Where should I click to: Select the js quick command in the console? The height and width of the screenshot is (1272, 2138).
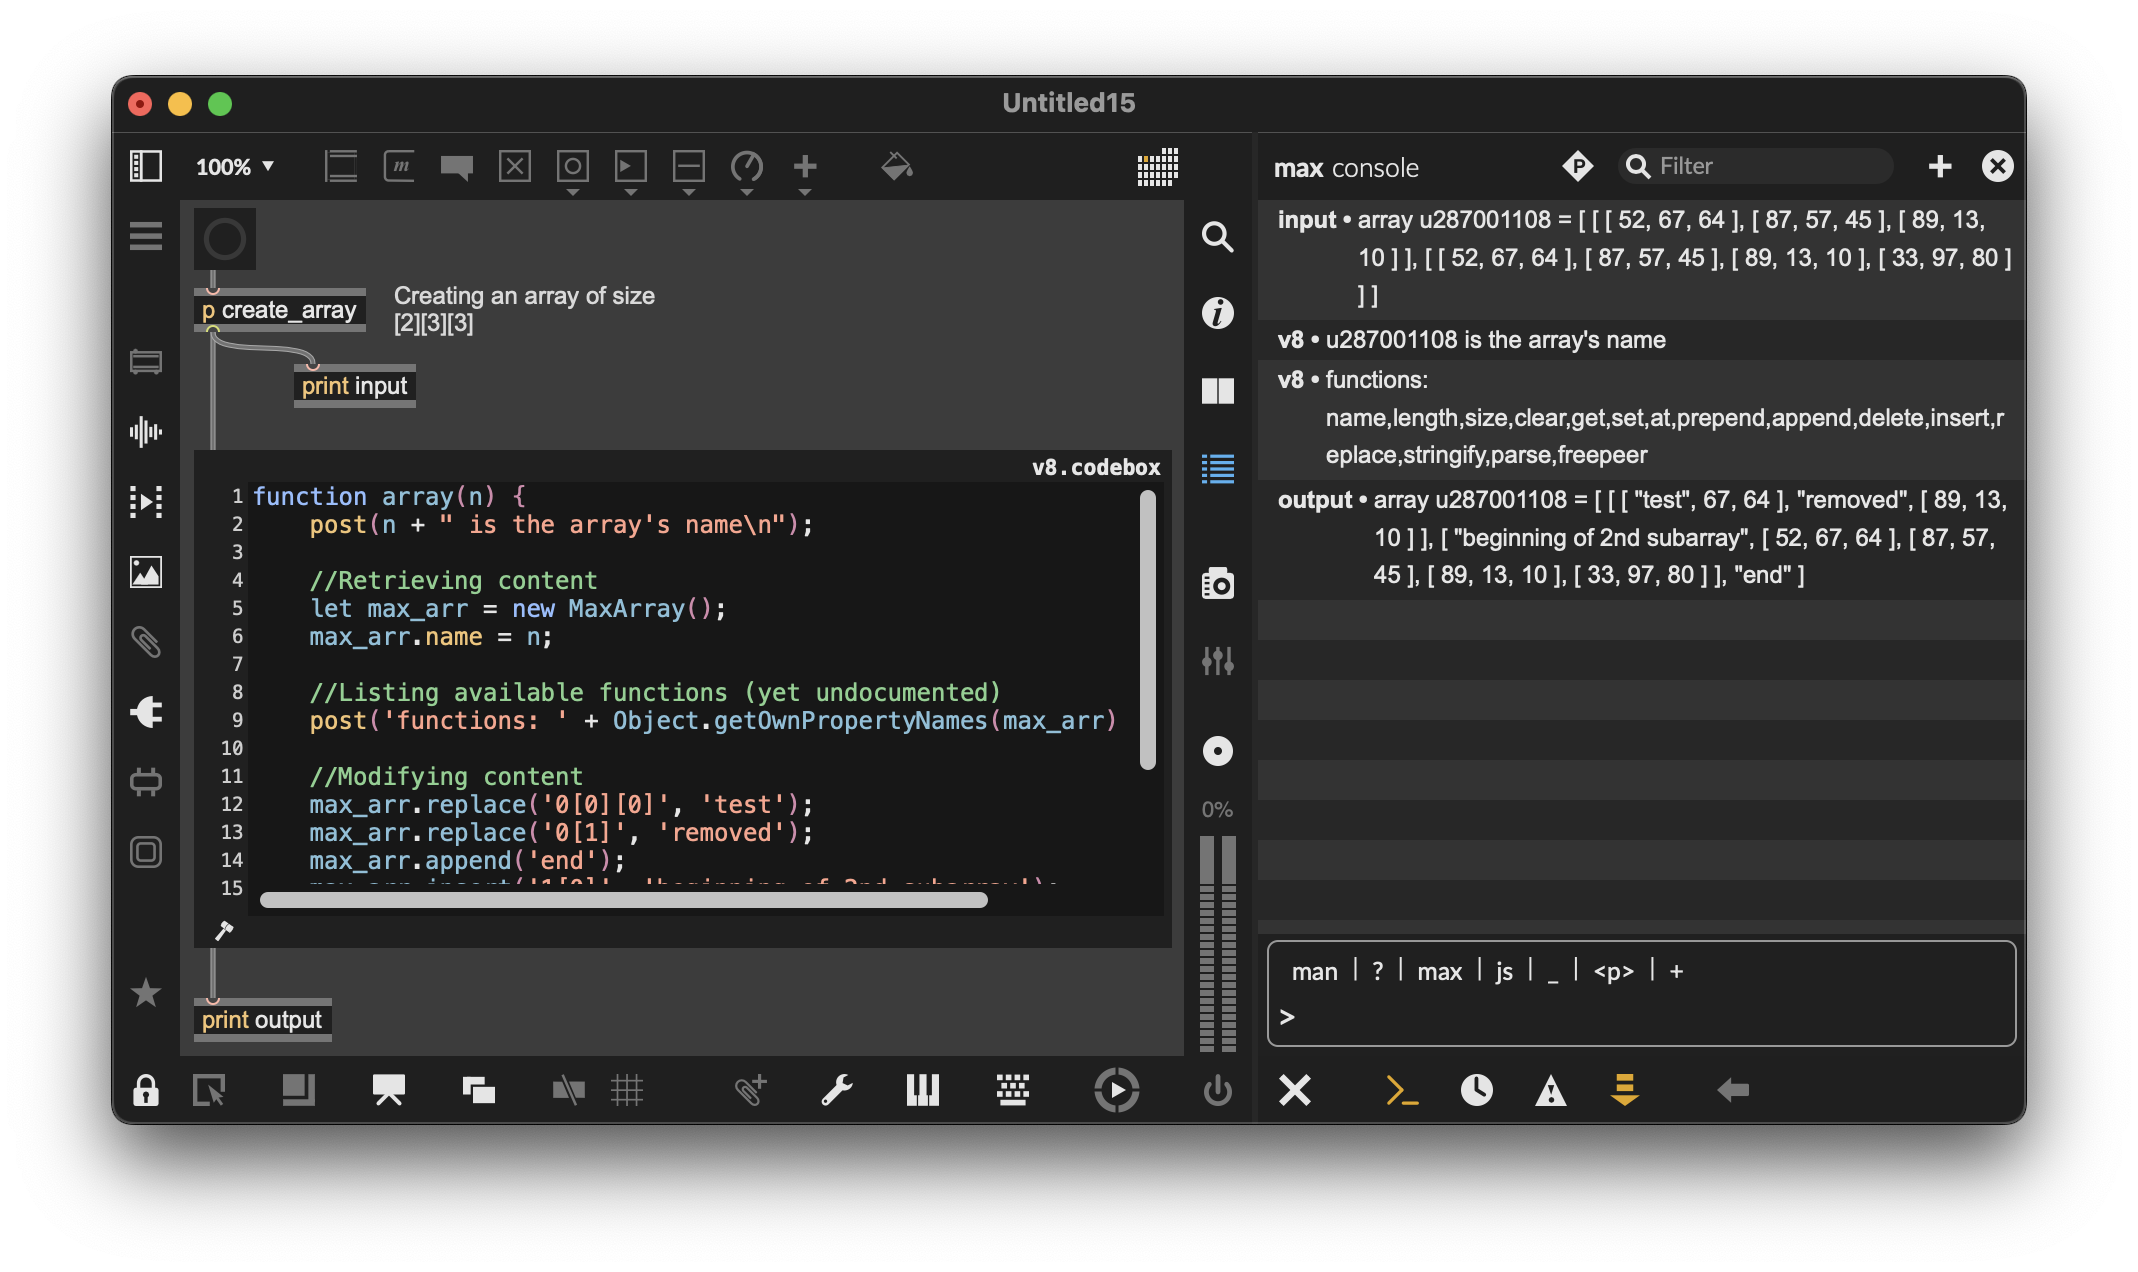click(x=1503, y=970)
